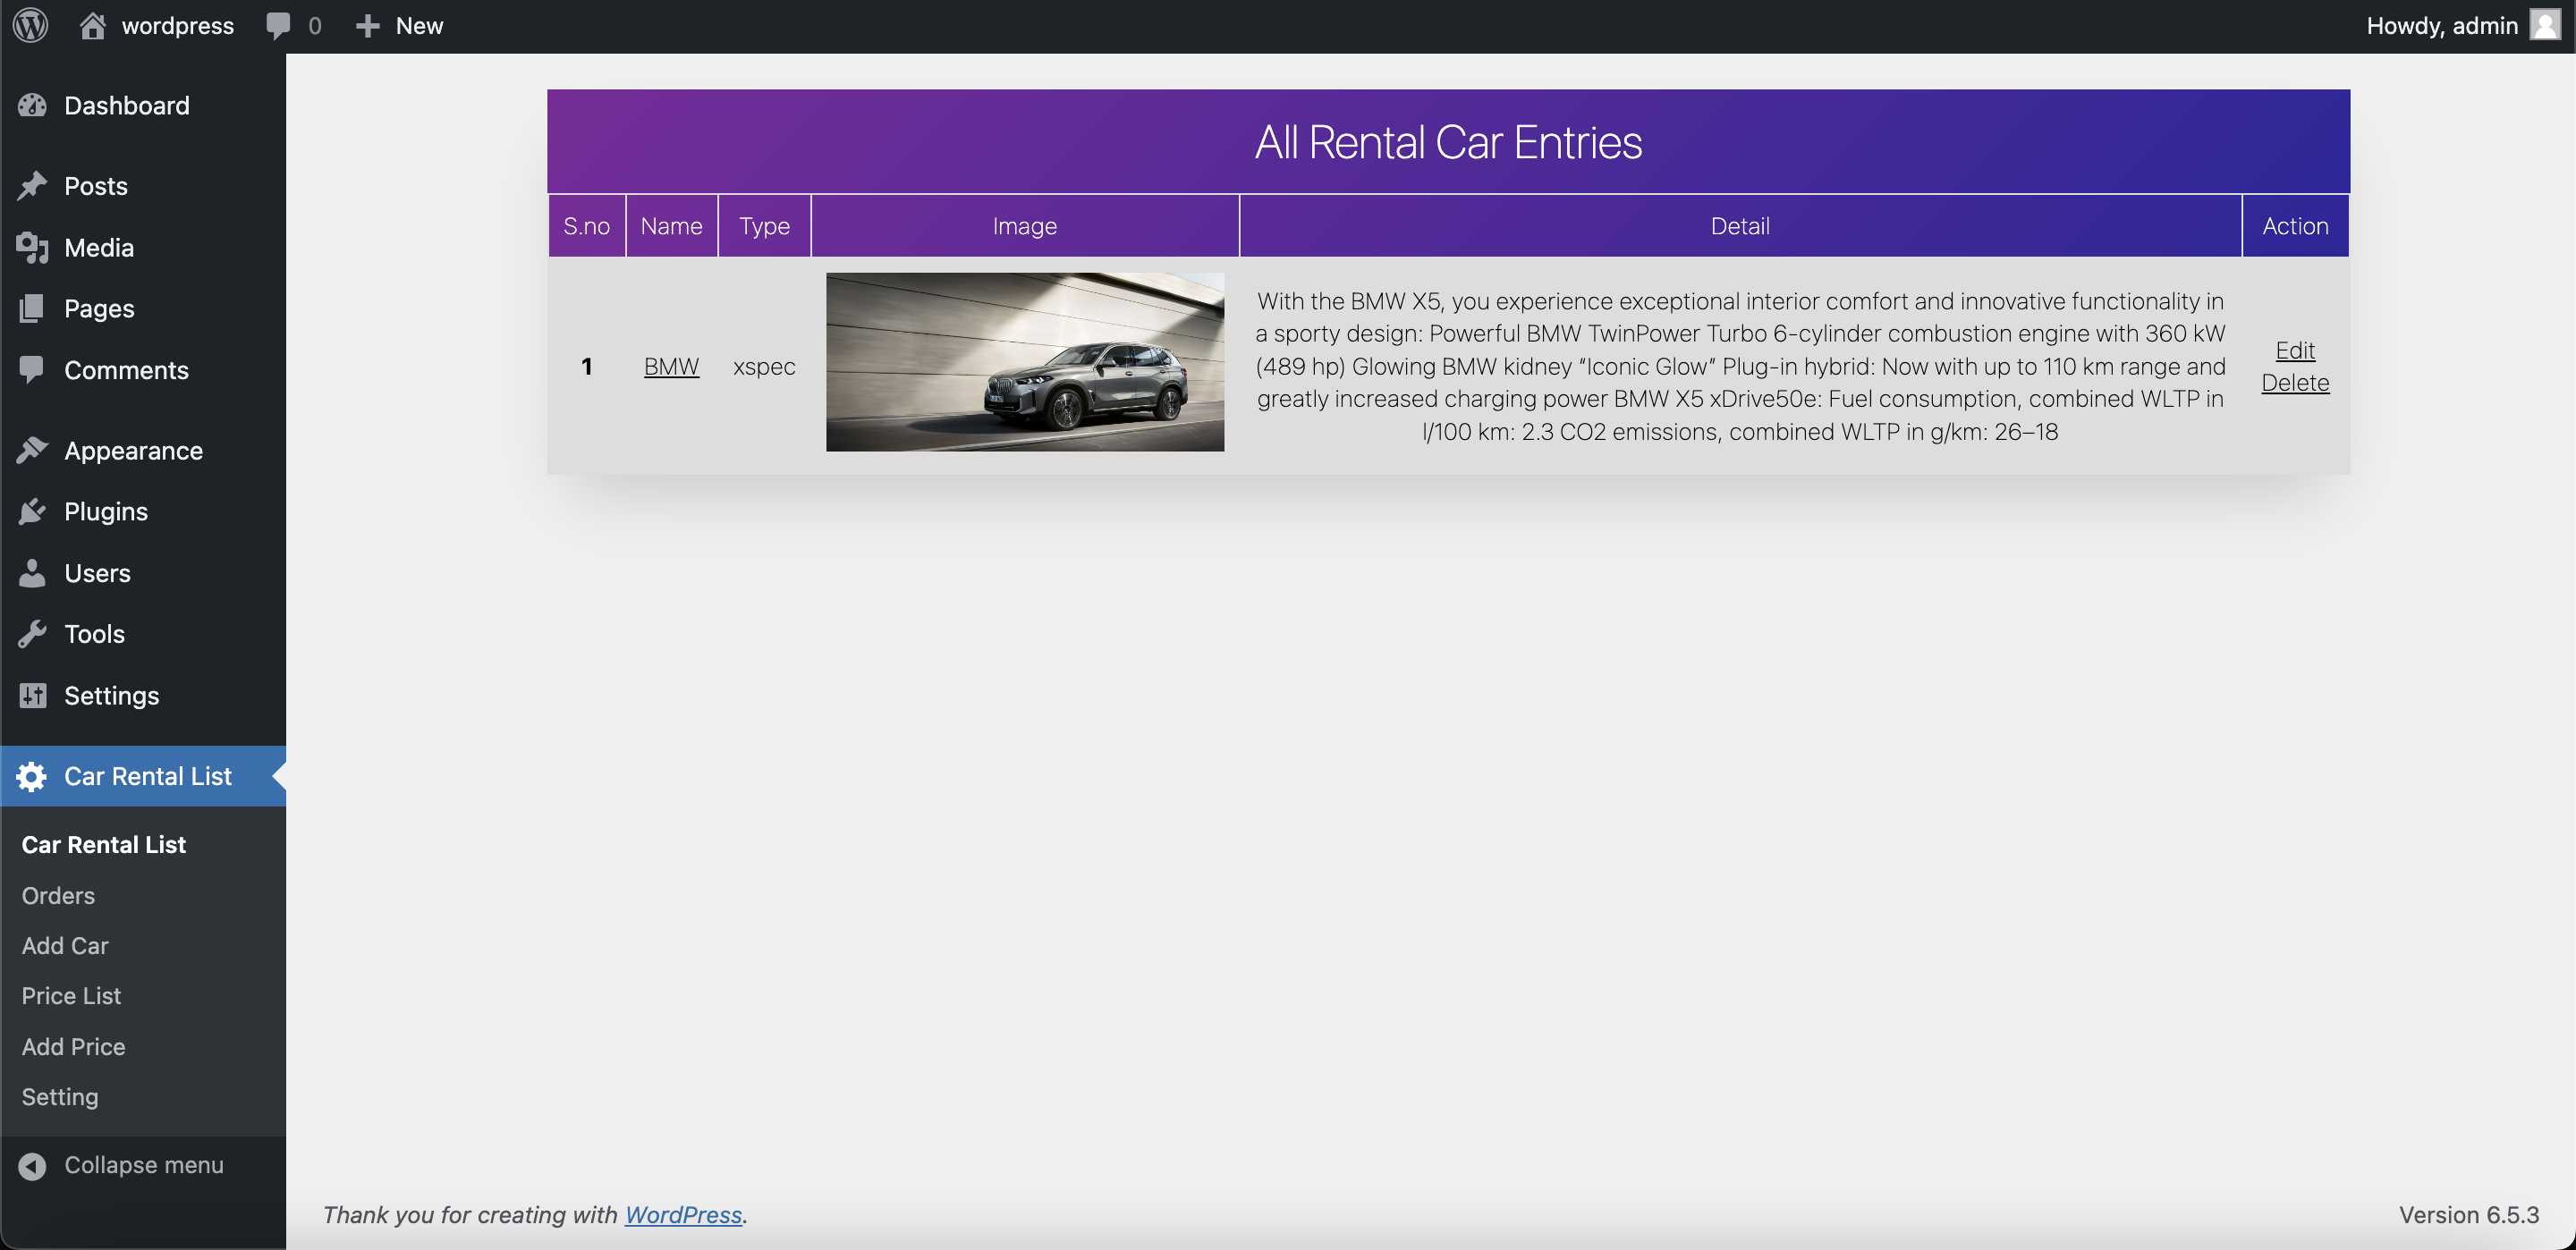Click the admin avatar icon
This screenshot has height=1250, width=2576.
click(x=2545, y=25)
